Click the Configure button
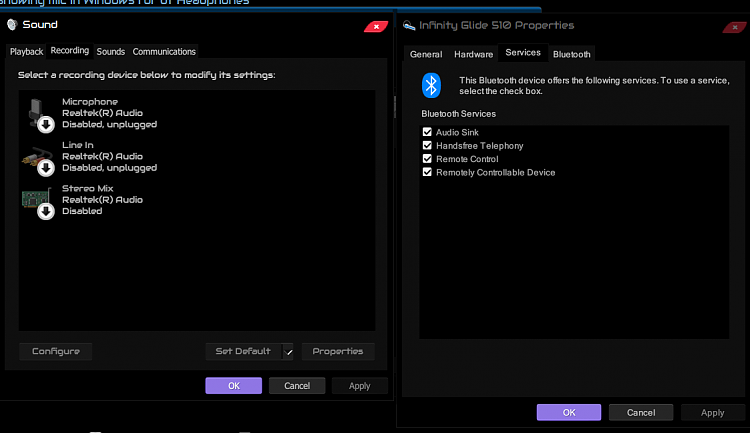 coord(56,351)
